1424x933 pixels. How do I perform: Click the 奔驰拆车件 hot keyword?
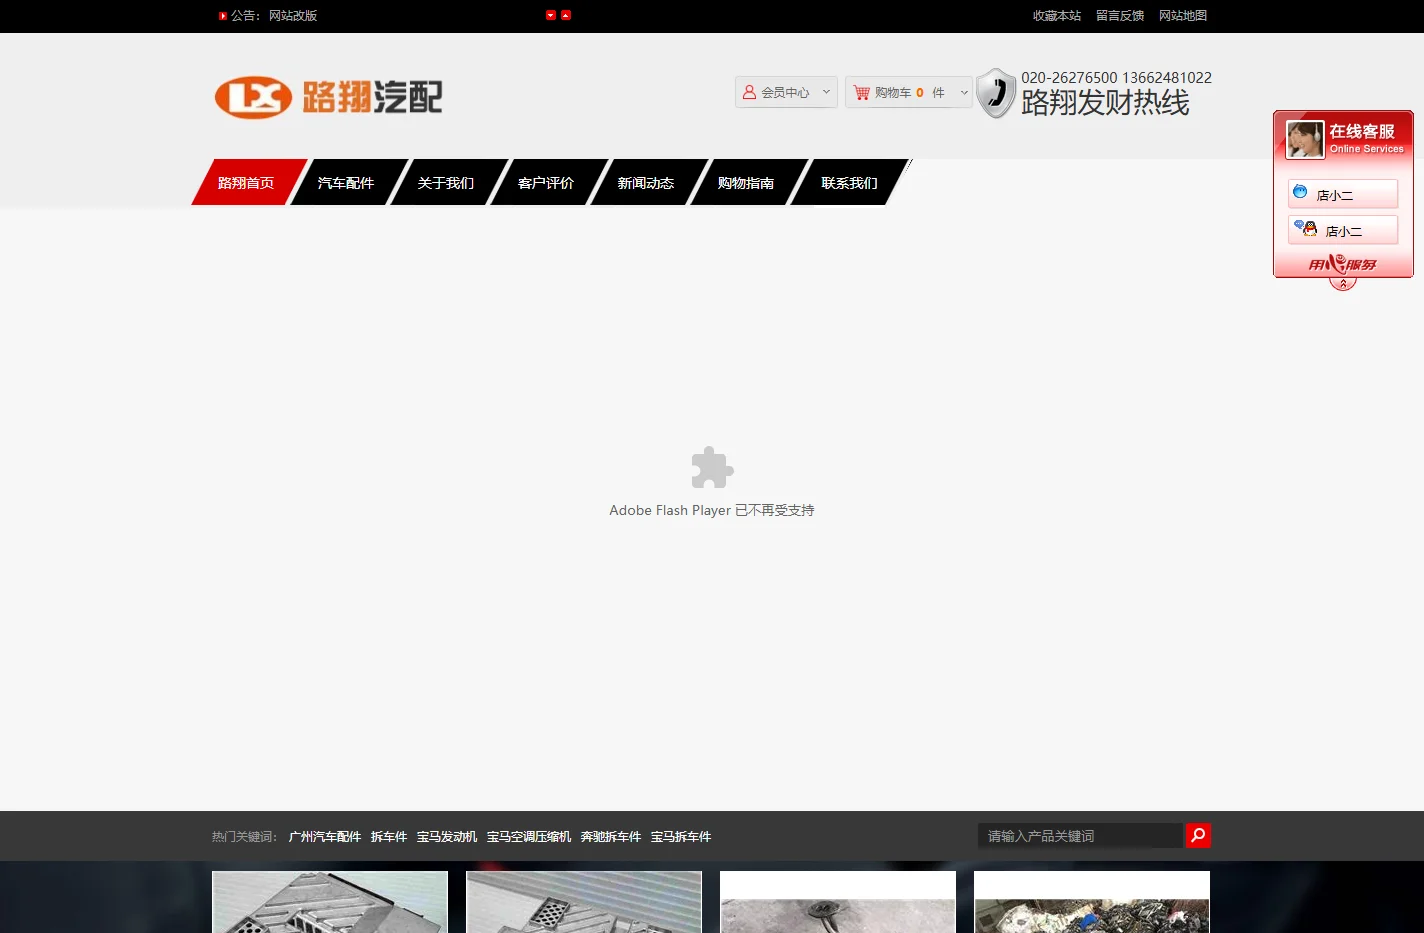(611, 837)
